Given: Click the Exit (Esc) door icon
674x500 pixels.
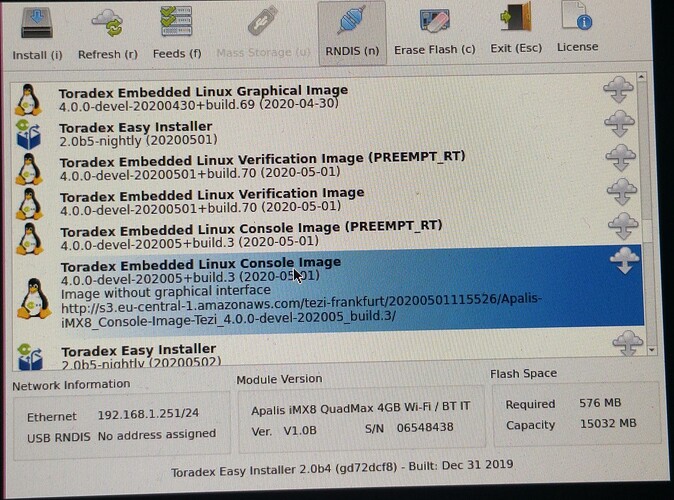Looking at the screenshot, I should [x=515, y=18].
